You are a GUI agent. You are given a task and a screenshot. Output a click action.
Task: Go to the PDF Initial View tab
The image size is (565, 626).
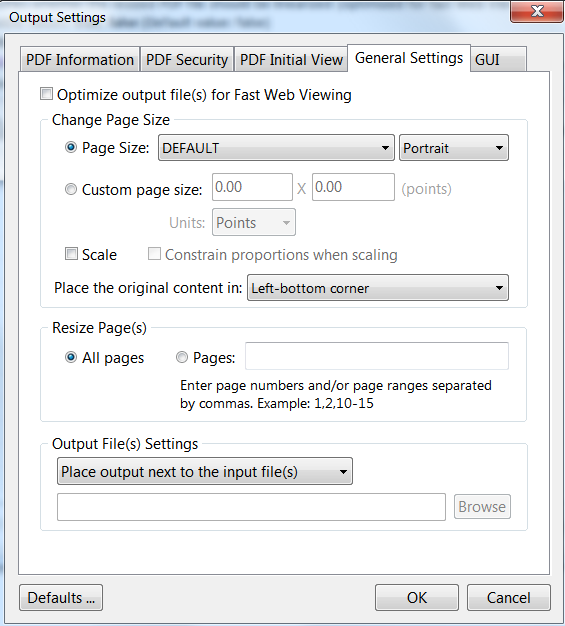(x=291, y=59)
